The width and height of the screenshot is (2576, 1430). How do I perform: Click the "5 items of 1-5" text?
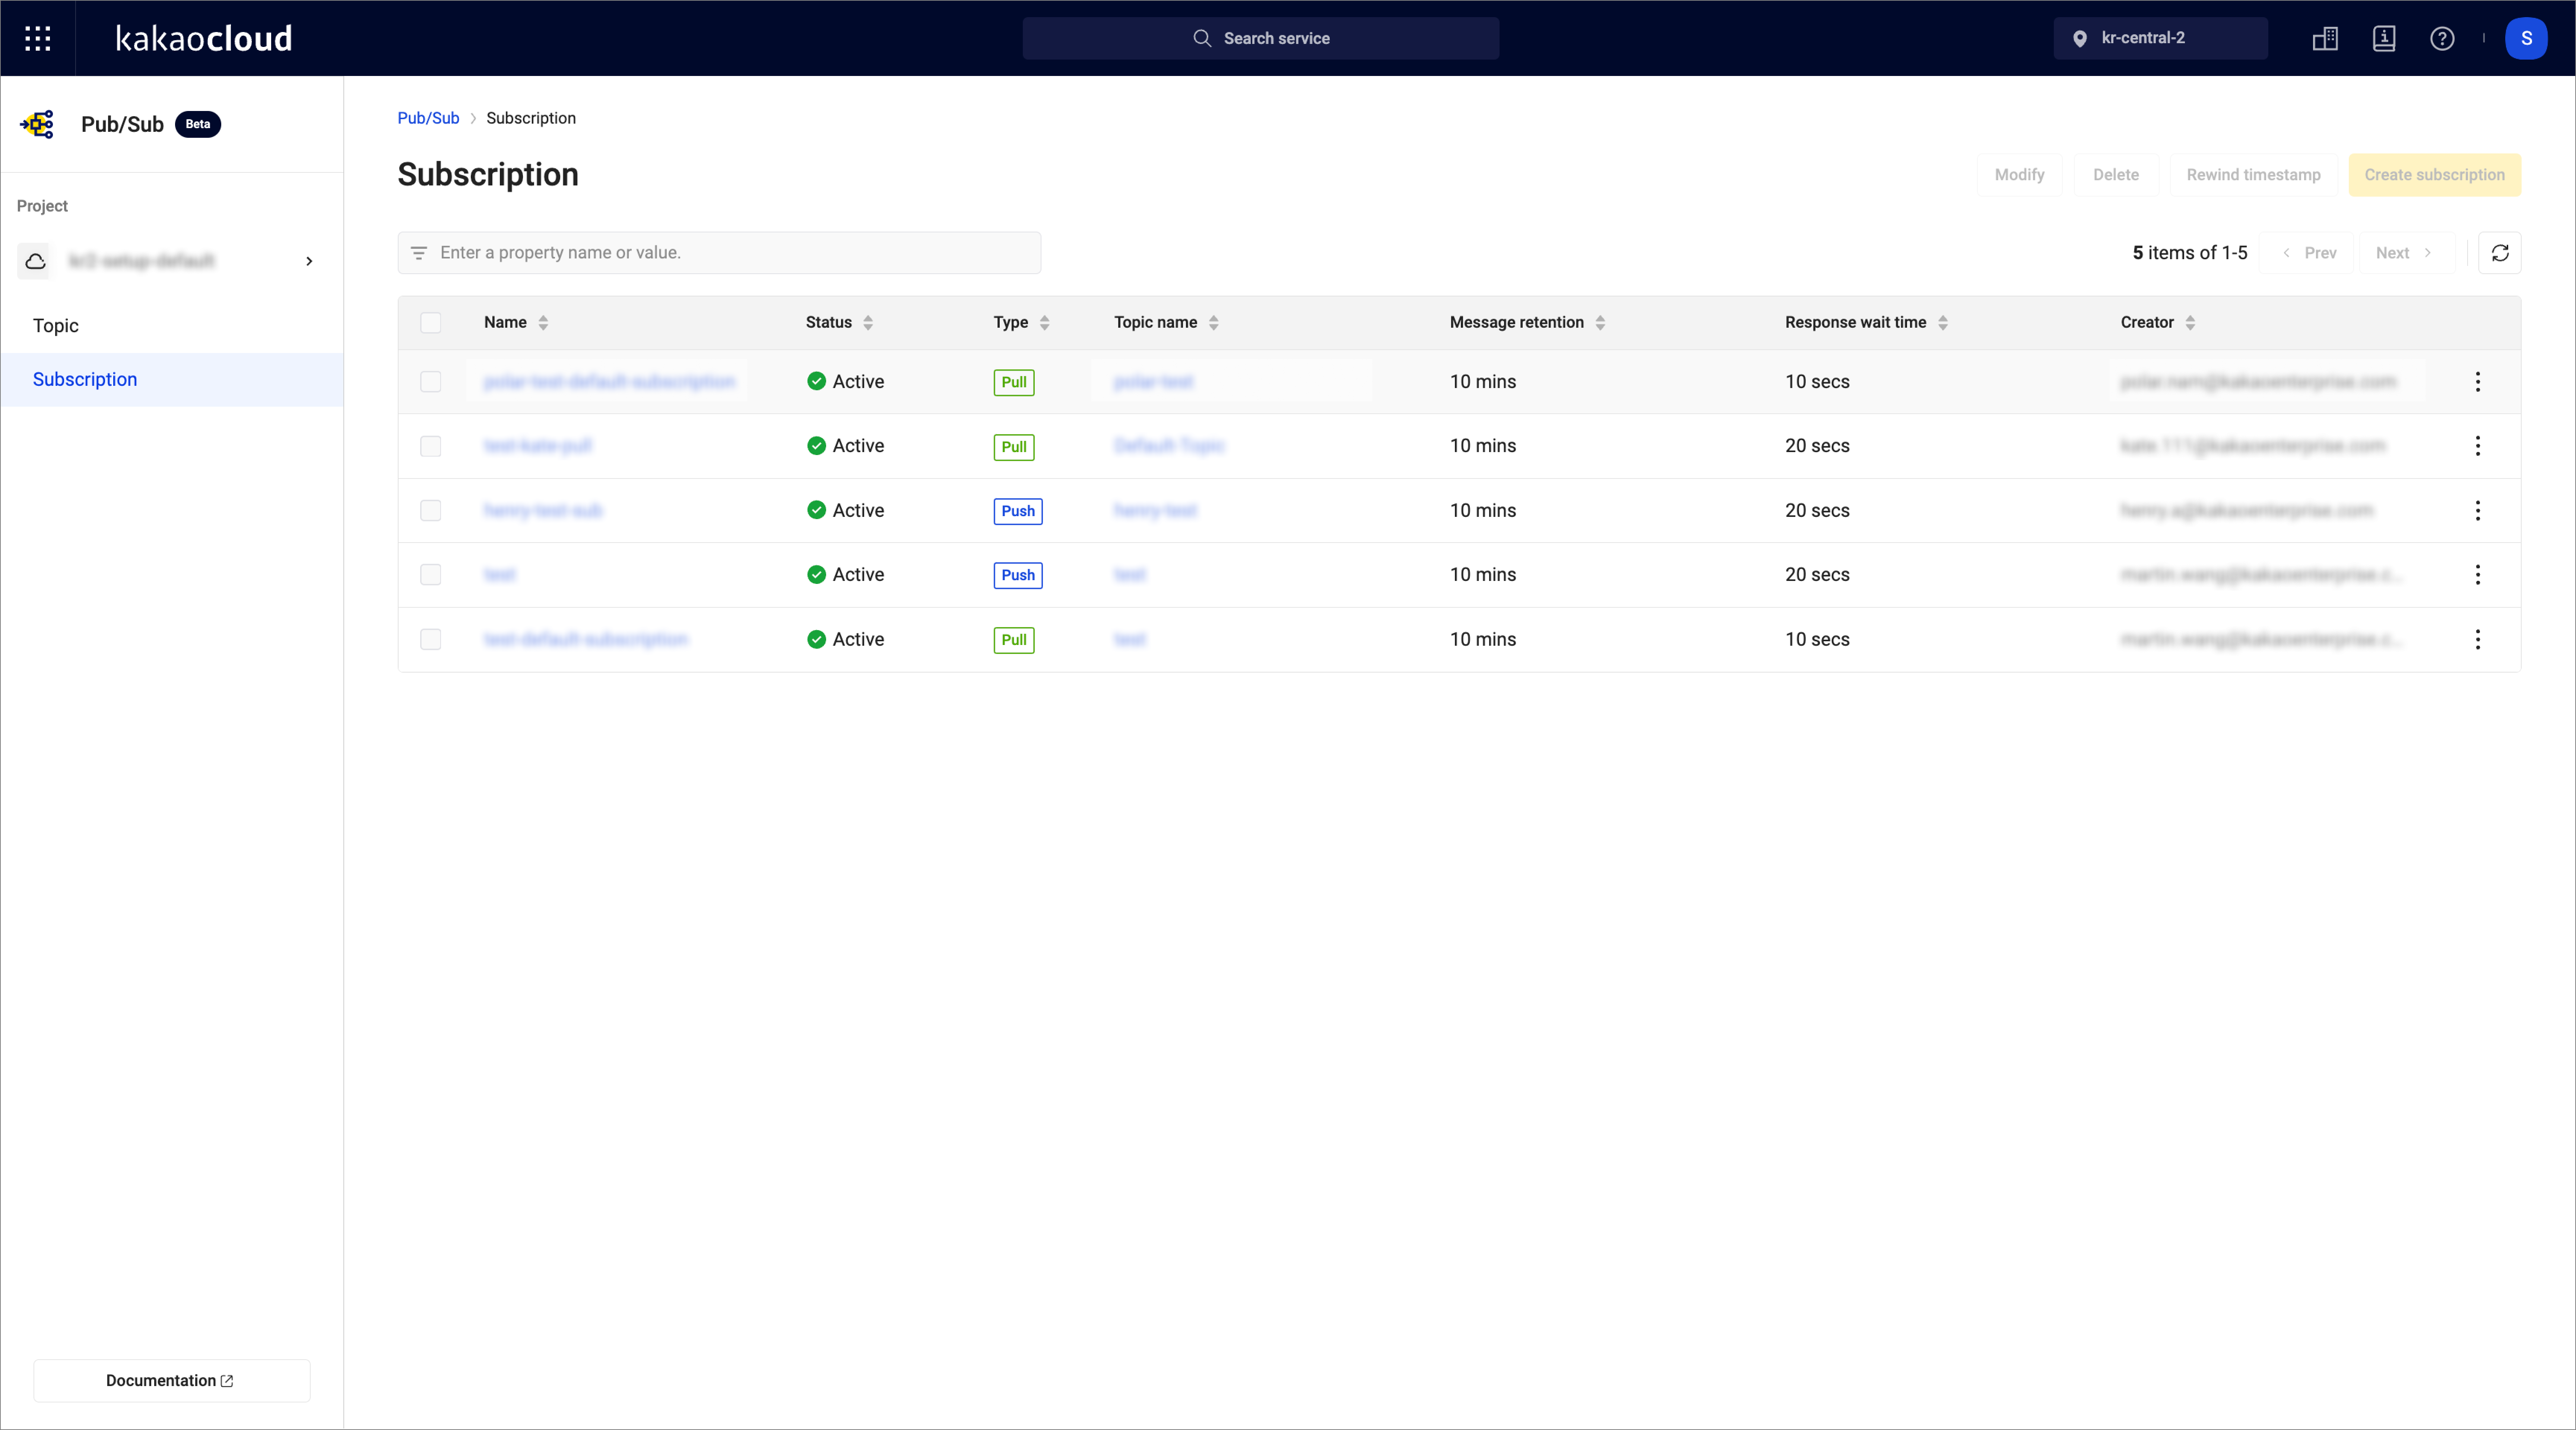click(2190, 253)
